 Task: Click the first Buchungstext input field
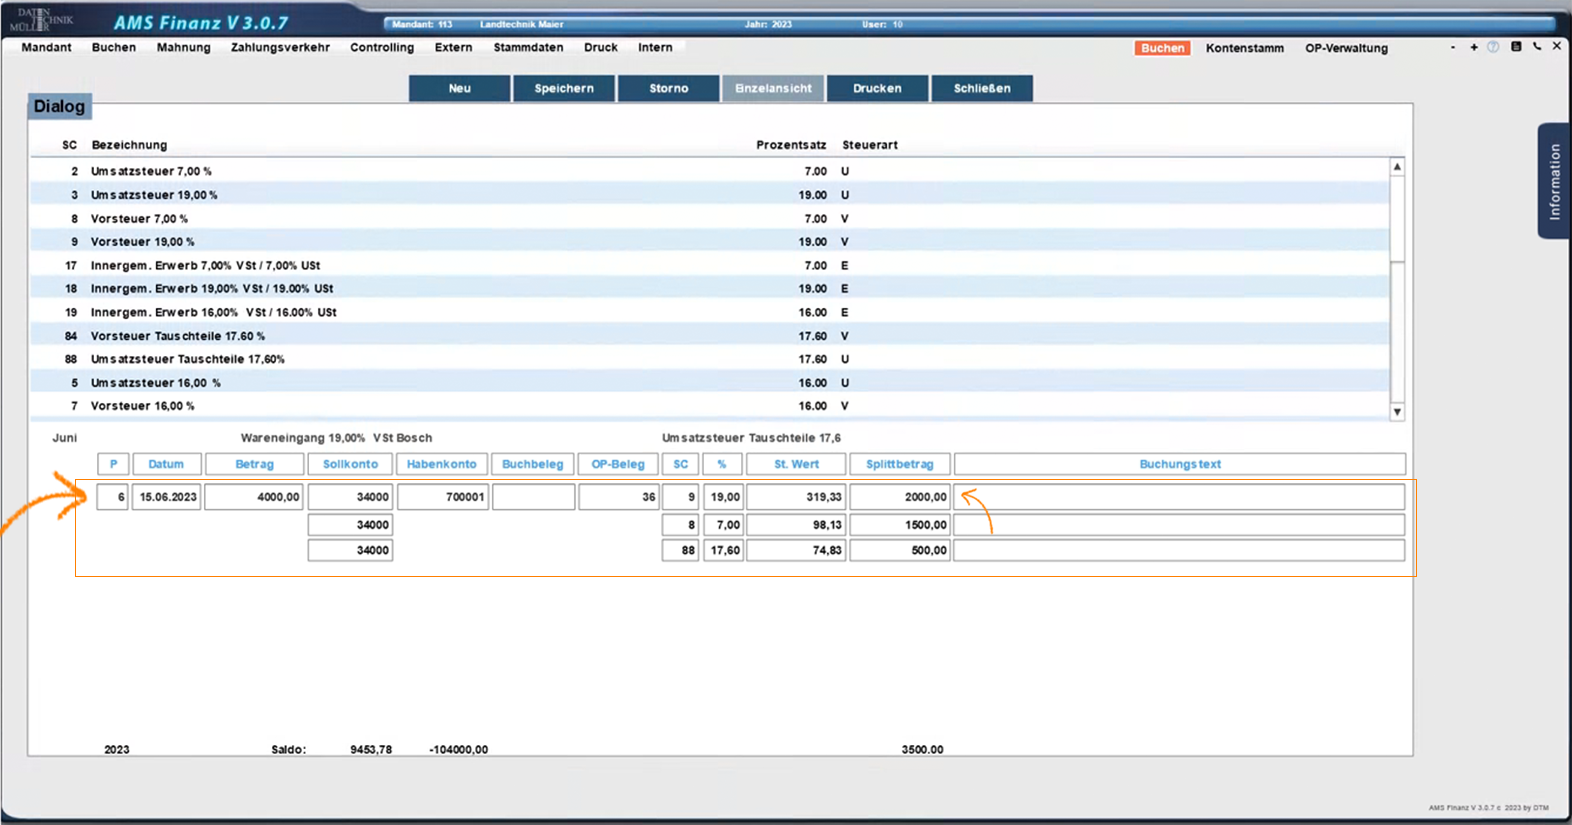[1180, 497]
